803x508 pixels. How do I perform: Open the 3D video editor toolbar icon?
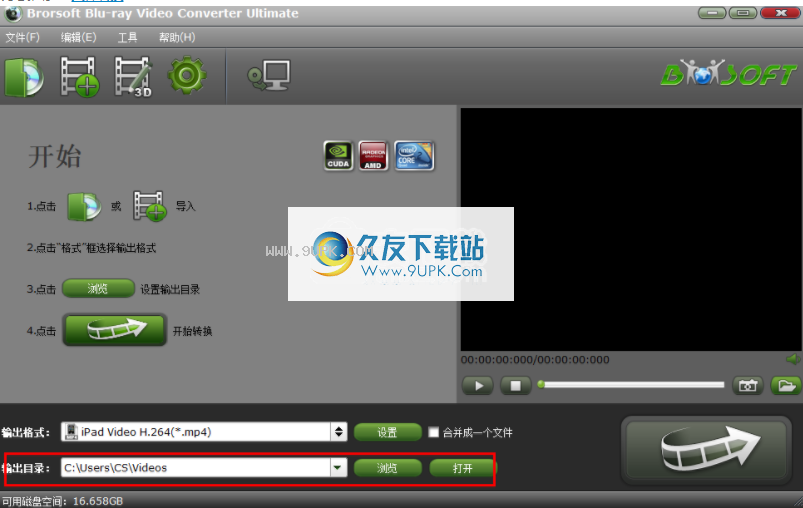tap(133, 77)
